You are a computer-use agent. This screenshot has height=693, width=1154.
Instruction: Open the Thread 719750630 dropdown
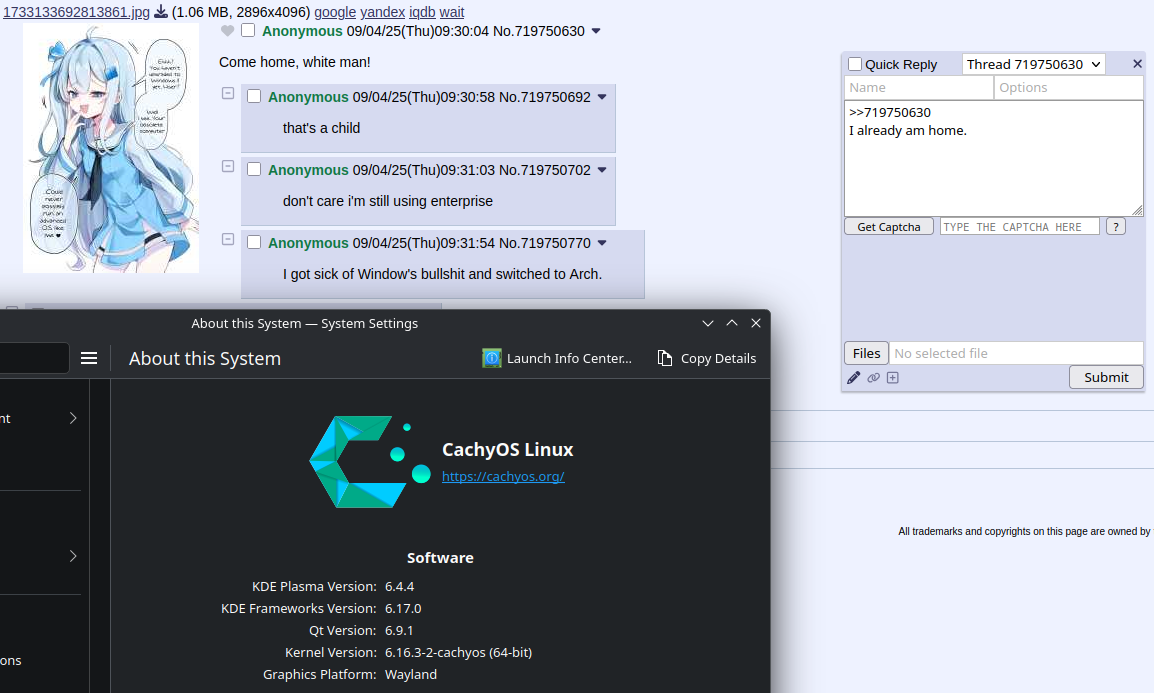1034,64
